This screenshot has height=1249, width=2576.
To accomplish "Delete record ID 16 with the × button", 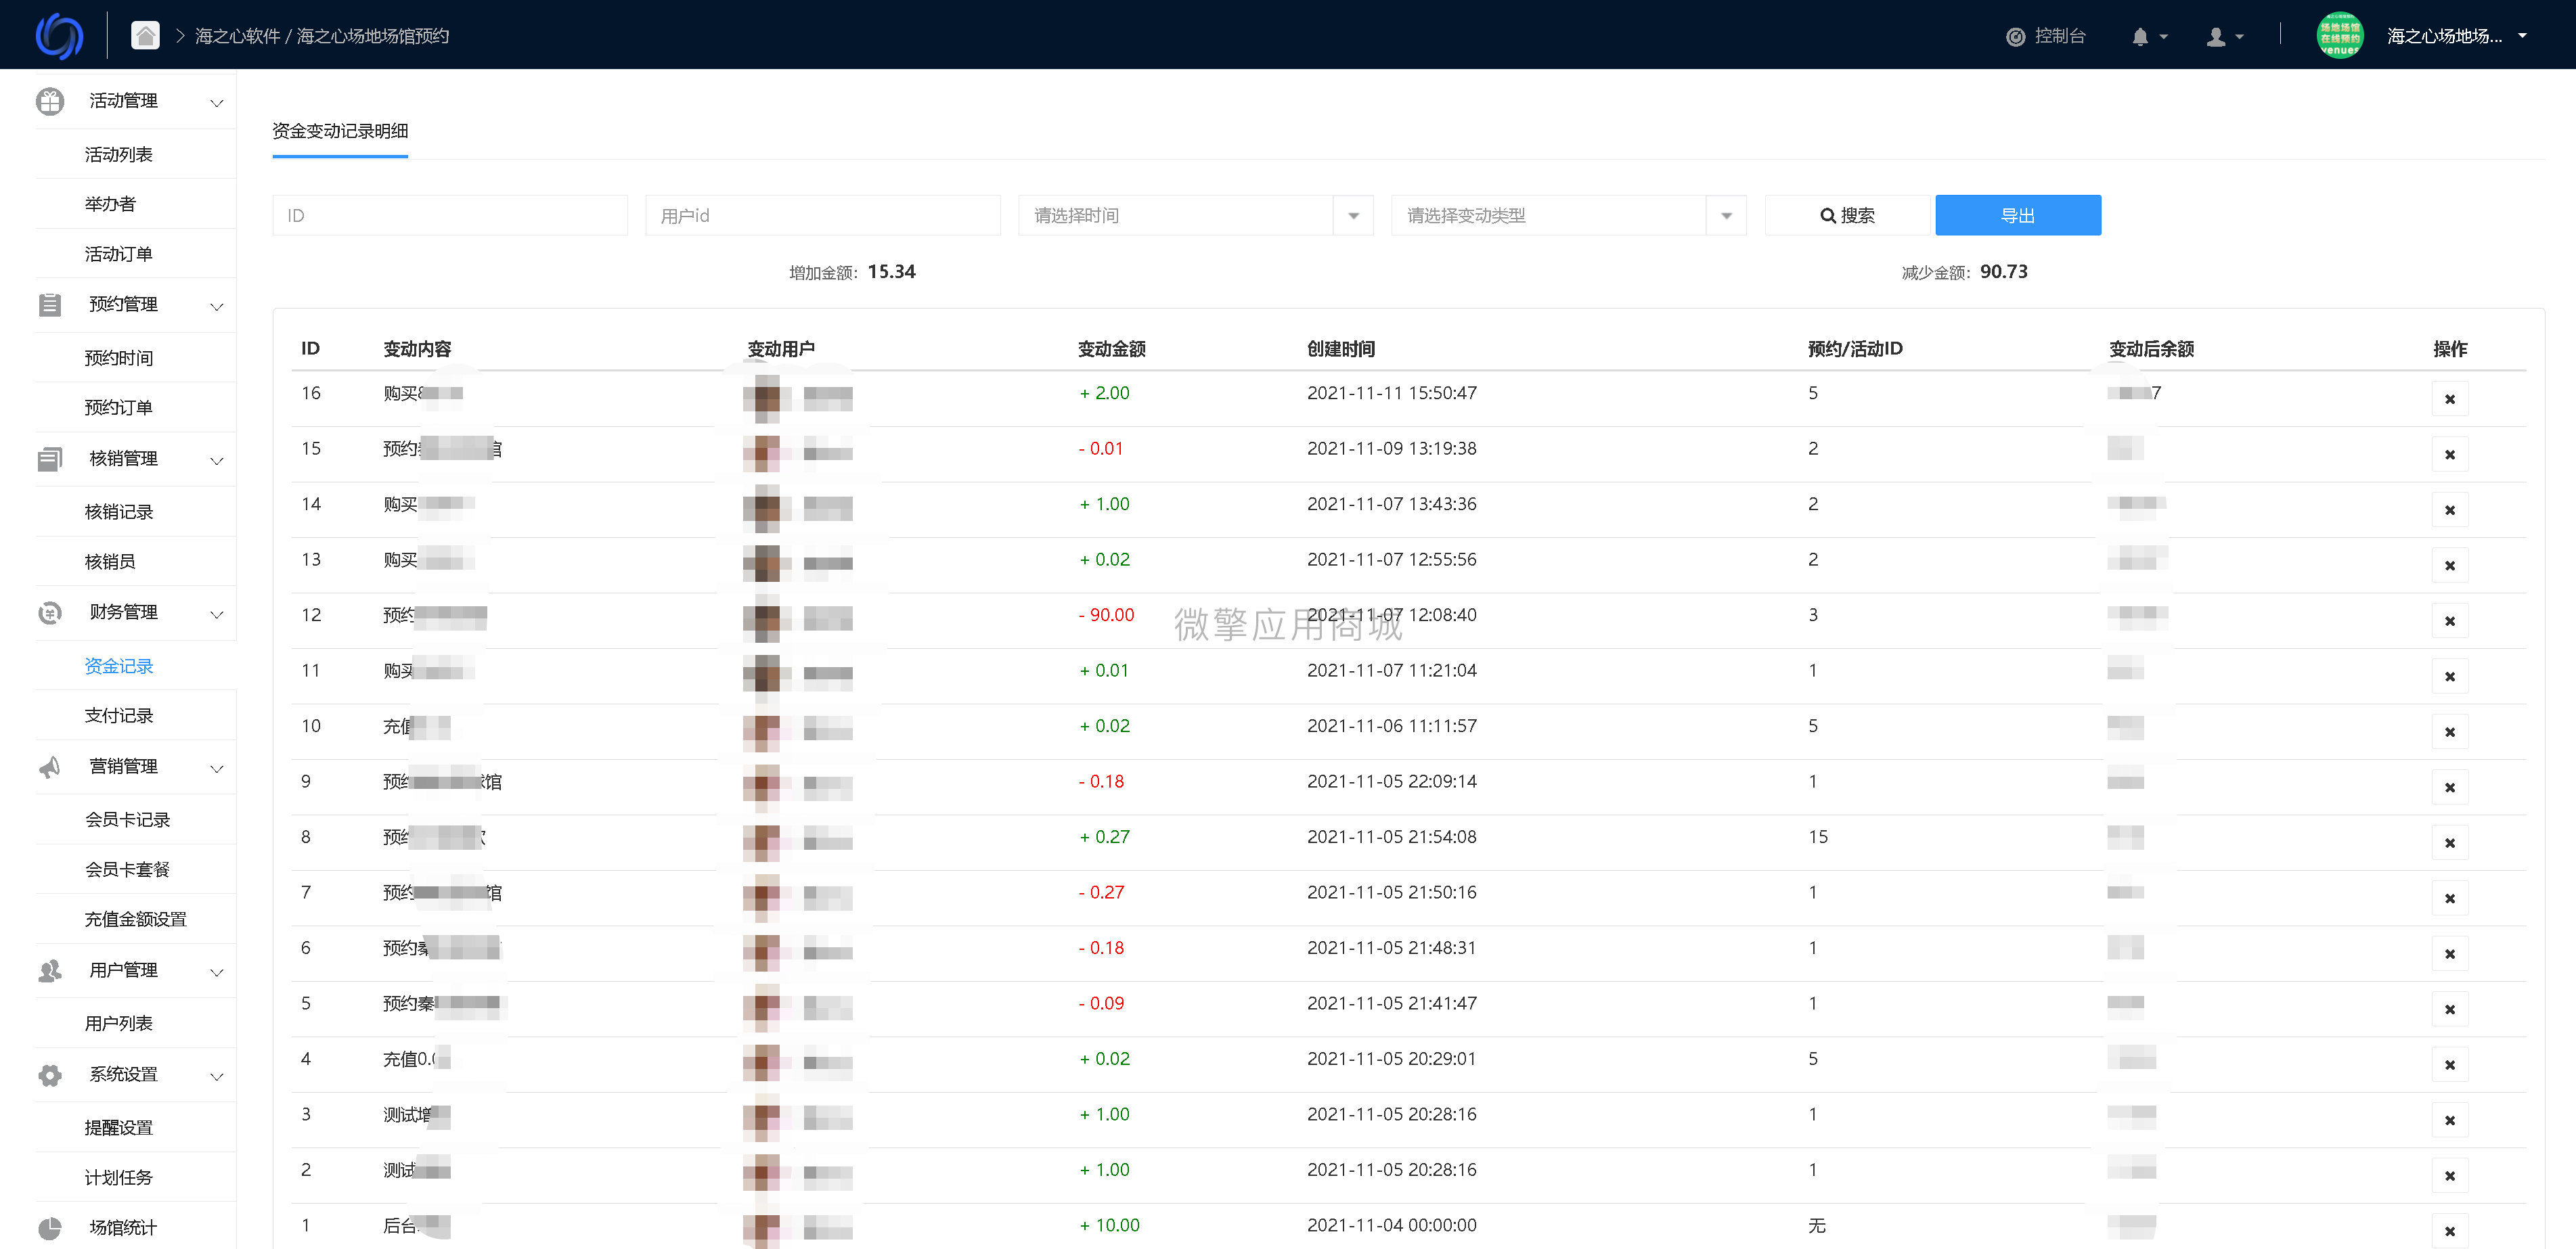I will point(2450,398).
